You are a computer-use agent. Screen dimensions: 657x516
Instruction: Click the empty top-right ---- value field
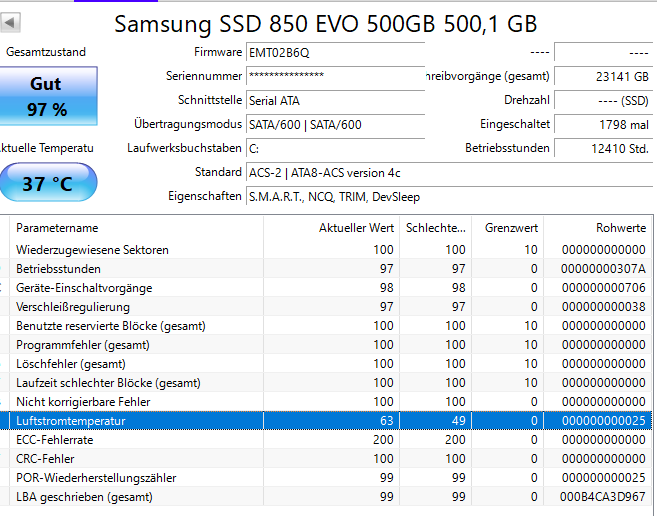coord(604,53)
